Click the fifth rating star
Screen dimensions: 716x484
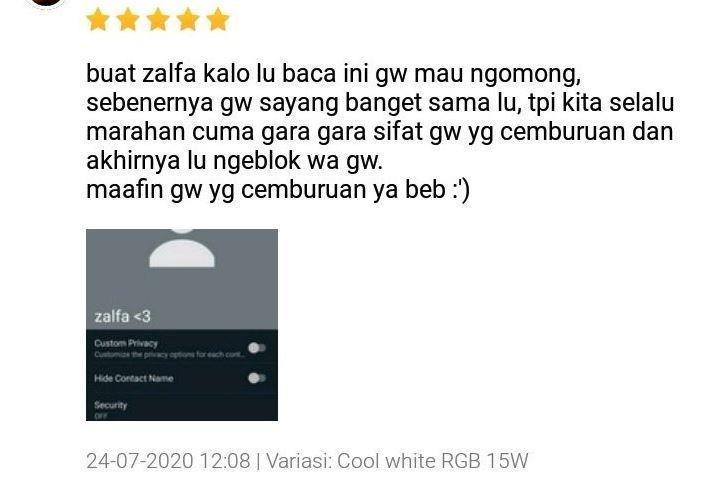point(218,20)
